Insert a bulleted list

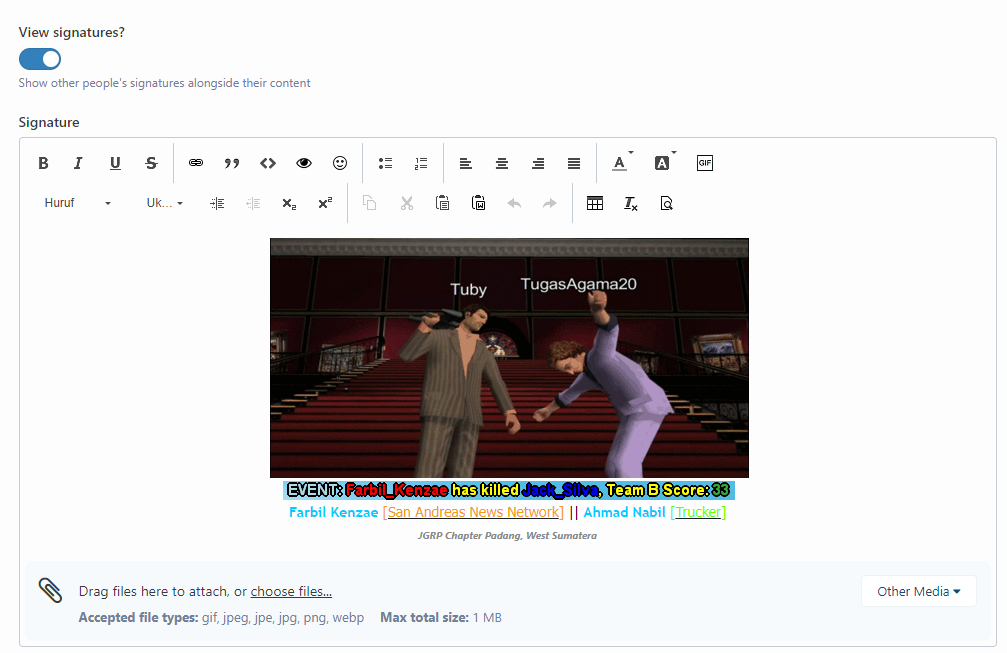[x=385, y=163]
